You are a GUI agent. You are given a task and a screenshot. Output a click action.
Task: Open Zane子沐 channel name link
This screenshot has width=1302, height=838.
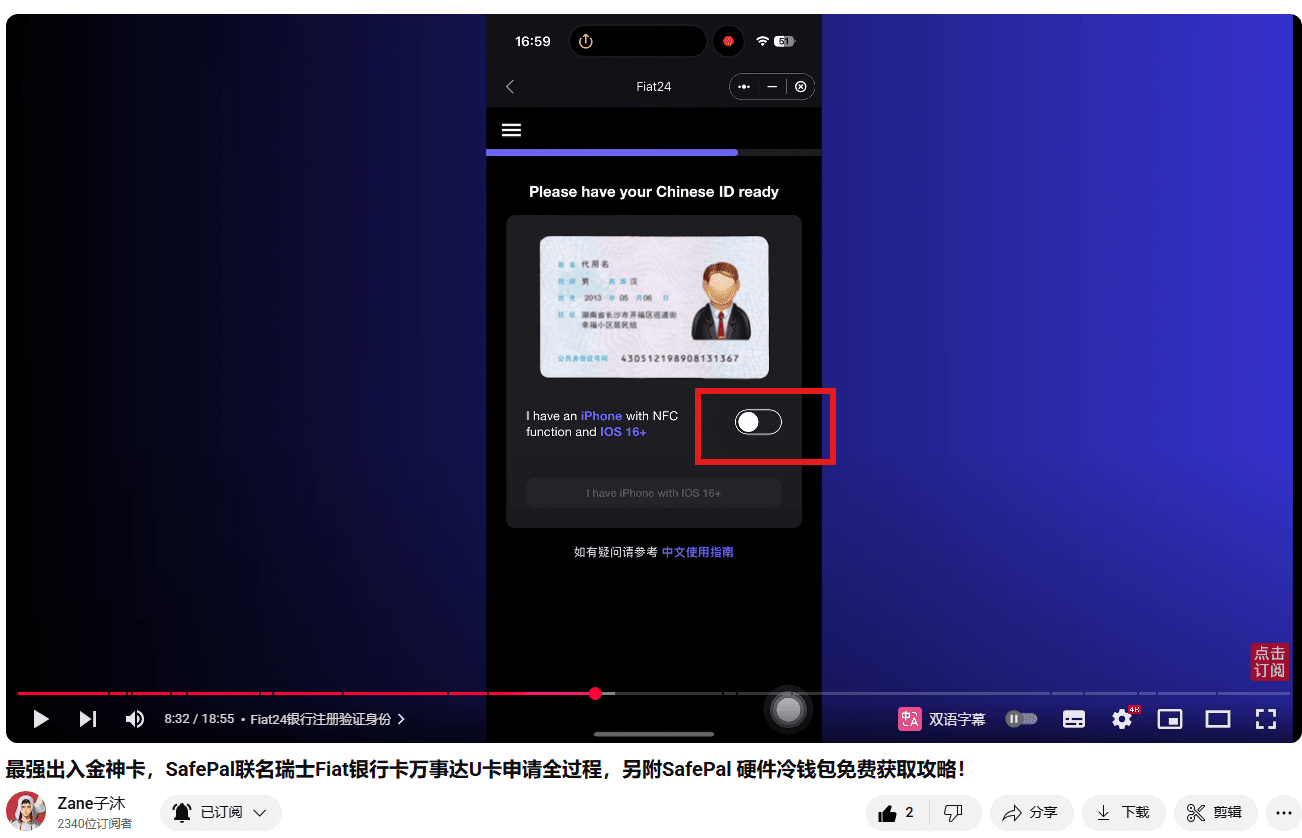click(x=91, y=804)
